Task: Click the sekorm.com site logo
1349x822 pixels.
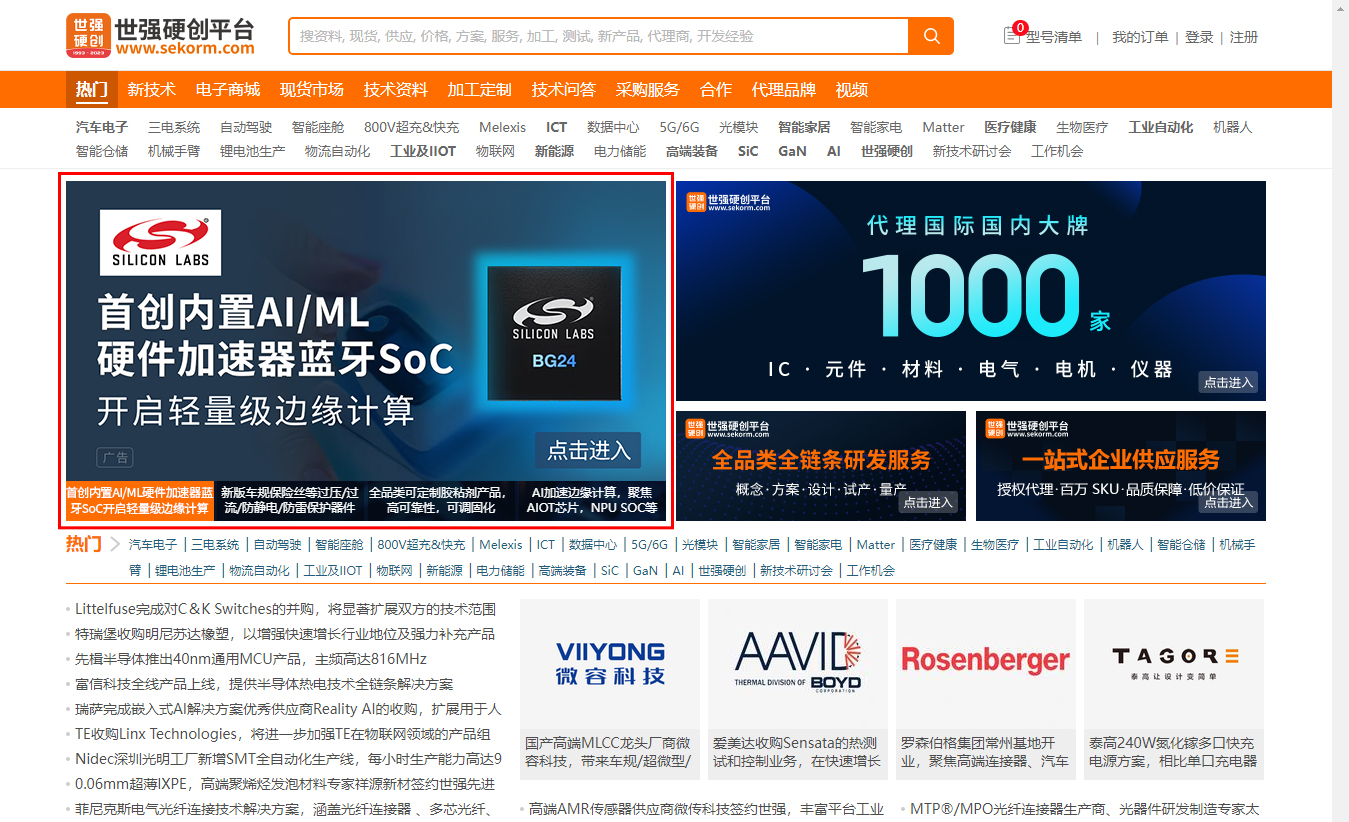Action: [x=160, y=36]
